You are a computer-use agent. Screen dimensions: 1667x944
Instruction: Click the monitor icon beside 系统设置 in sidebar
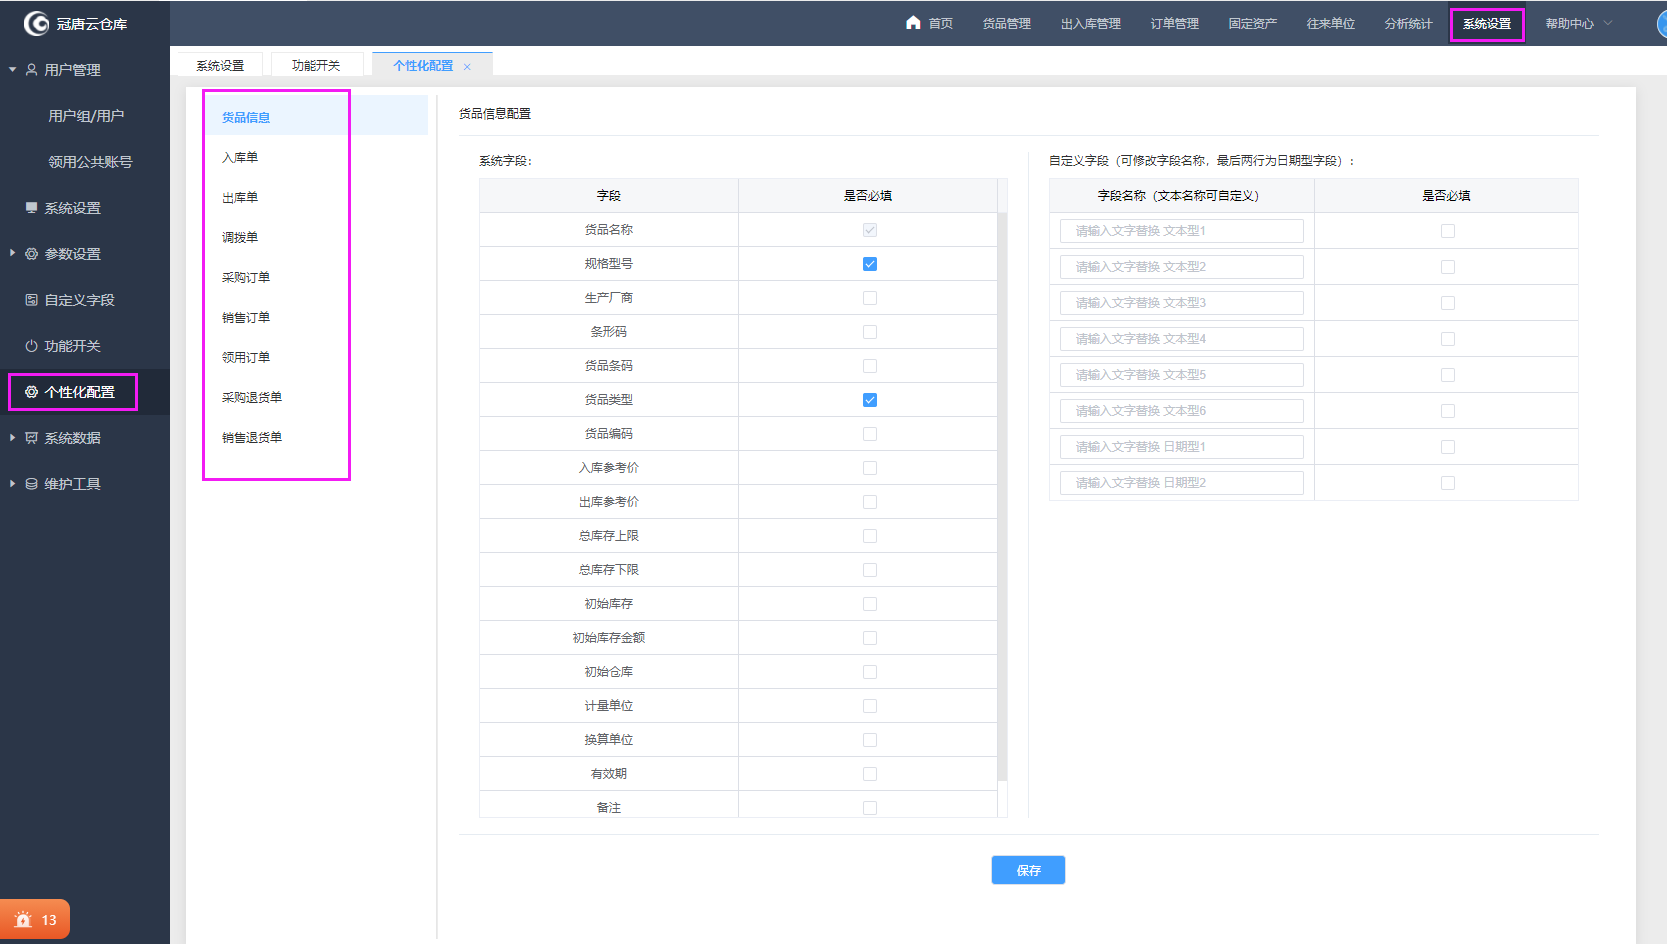click(32, 208)
